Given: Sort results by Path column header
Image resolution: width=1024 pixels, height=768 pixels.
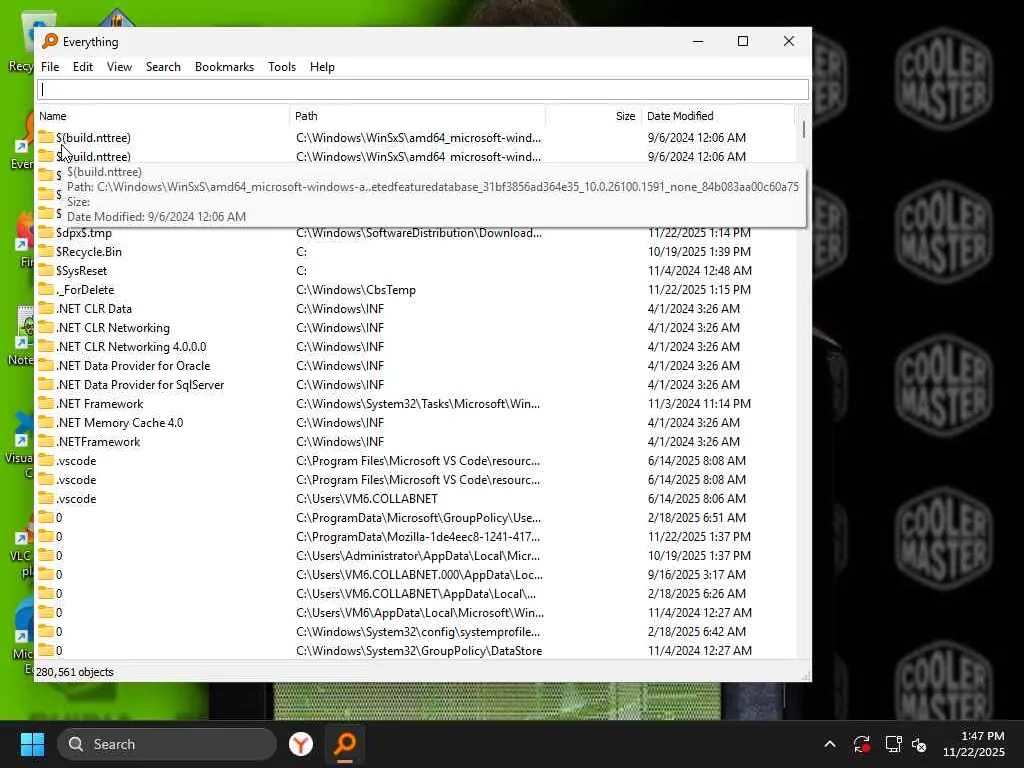Looking at the screenshot, I should [x=418, y=116].
